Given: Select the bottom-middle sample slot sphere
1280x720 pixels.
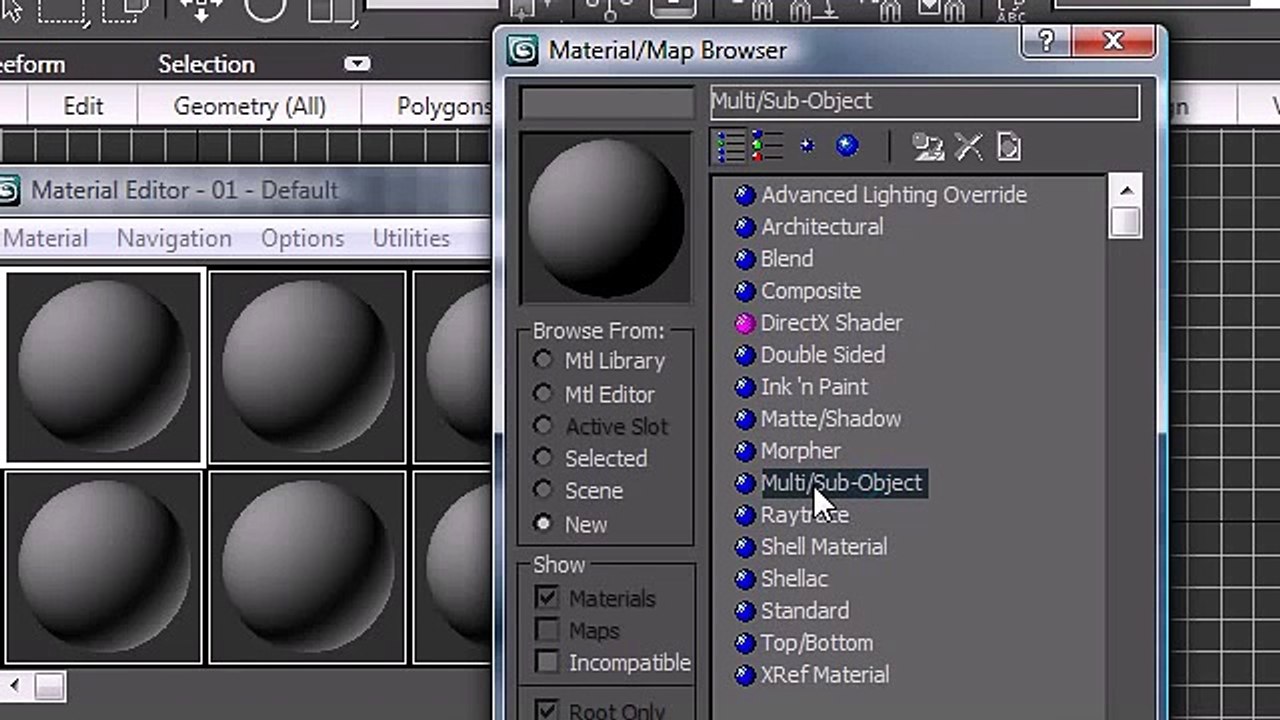Looking at the screenshot, I should tap(306, 567).
